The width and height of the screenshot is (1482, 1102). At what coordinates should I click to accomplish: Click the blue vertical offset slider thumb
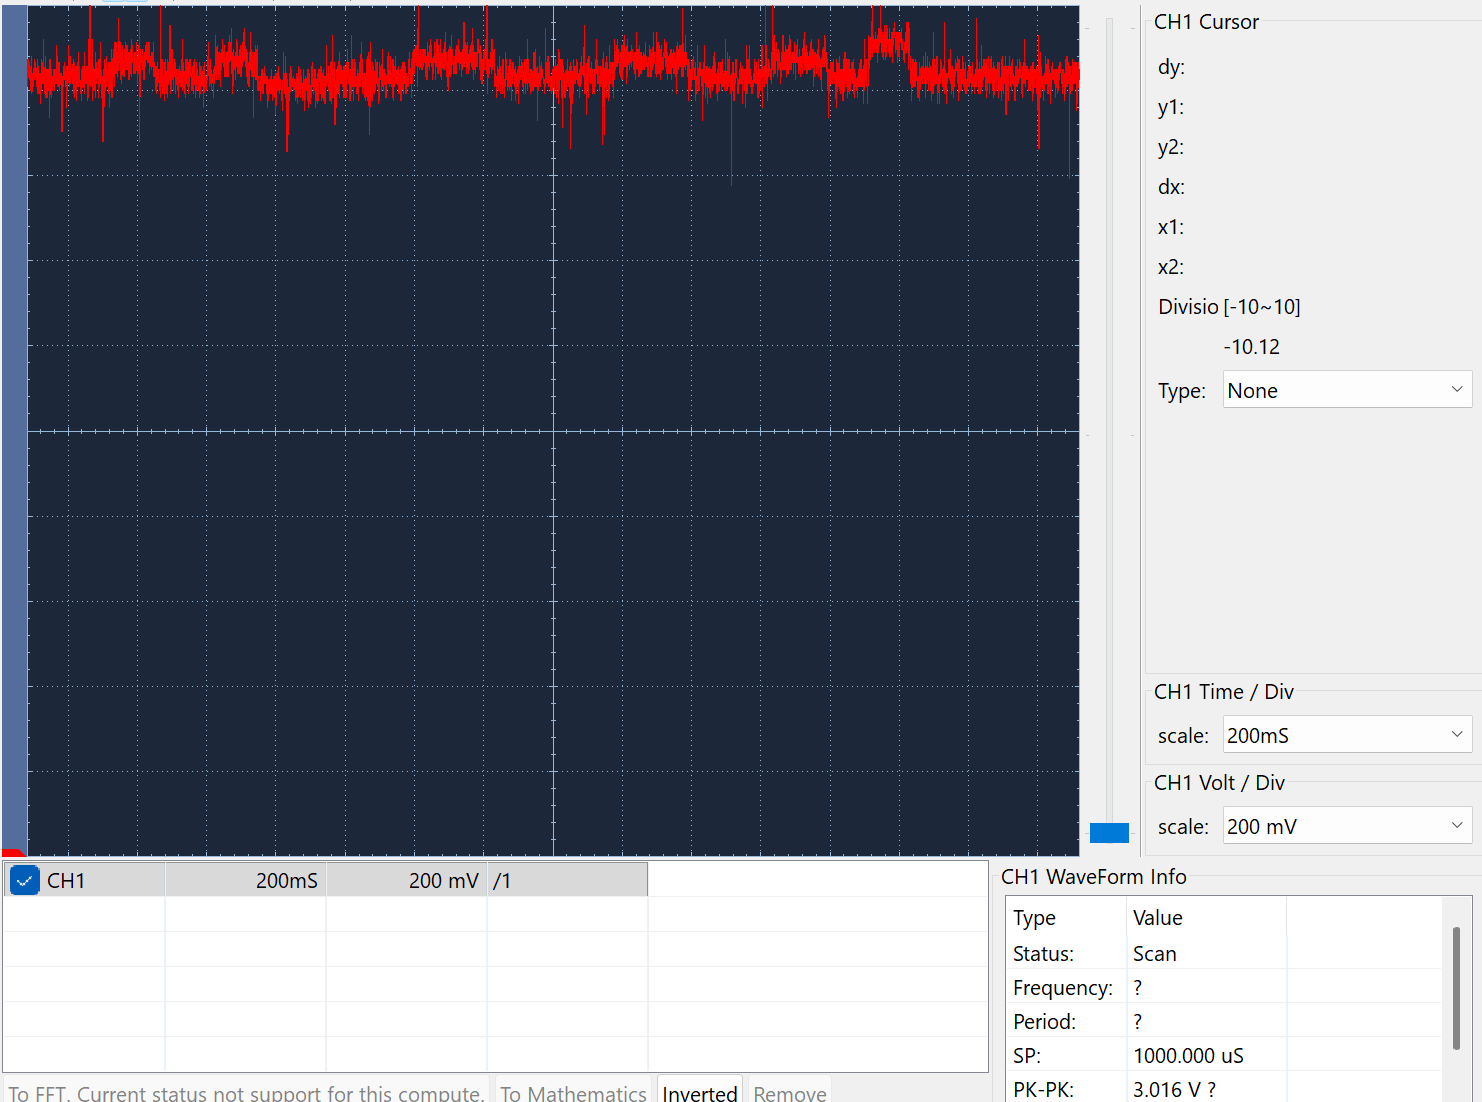tap(1109, 832)
